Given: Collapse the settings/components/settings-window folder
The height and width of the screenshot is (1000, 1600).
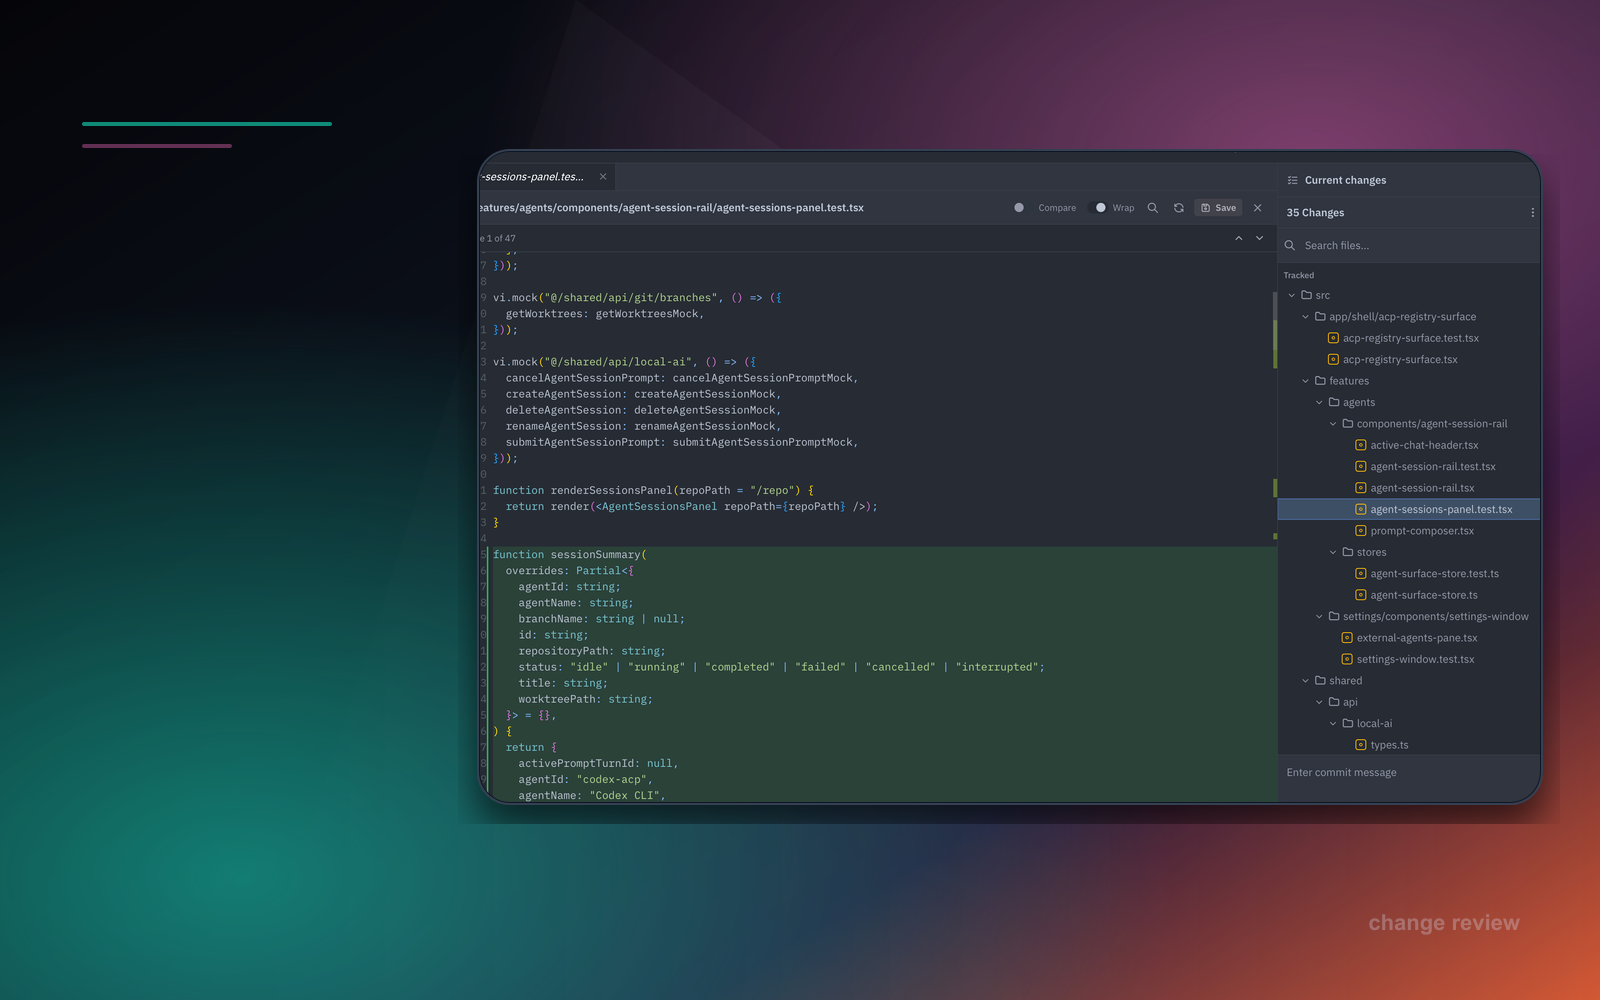Looking at the screenshot, I should tap(1320, 617).
